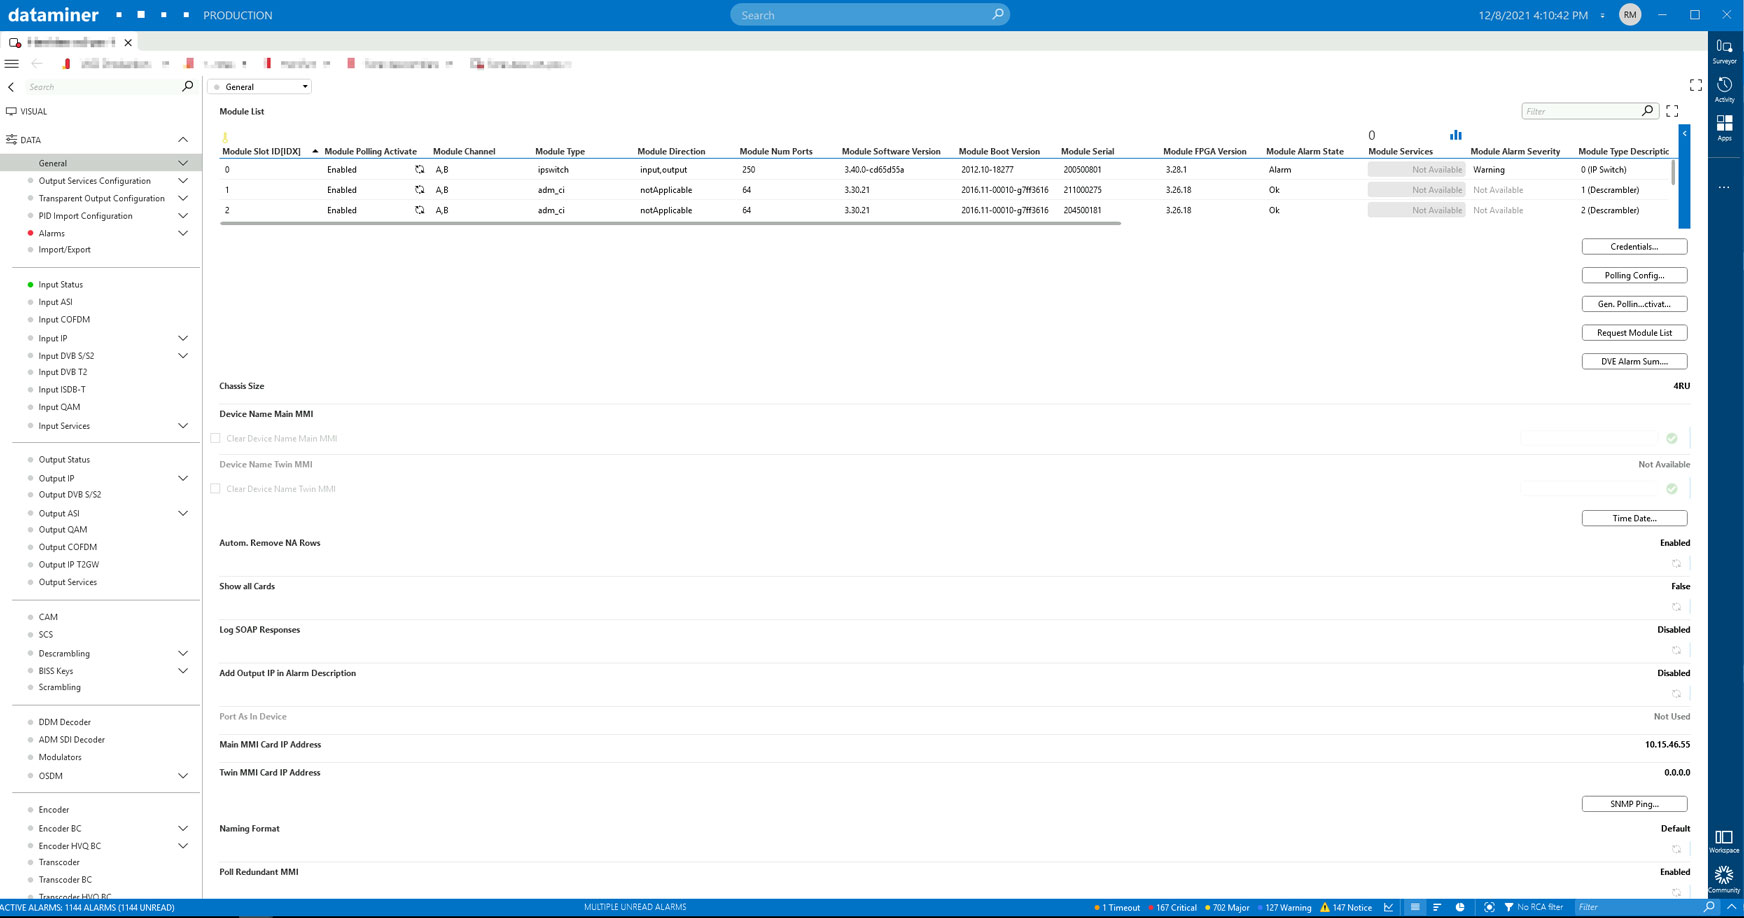The height and width of the screenshot is (918, 1744).
Task: Open the VISUAL section in the sidebar
Action: pos(34,112)
